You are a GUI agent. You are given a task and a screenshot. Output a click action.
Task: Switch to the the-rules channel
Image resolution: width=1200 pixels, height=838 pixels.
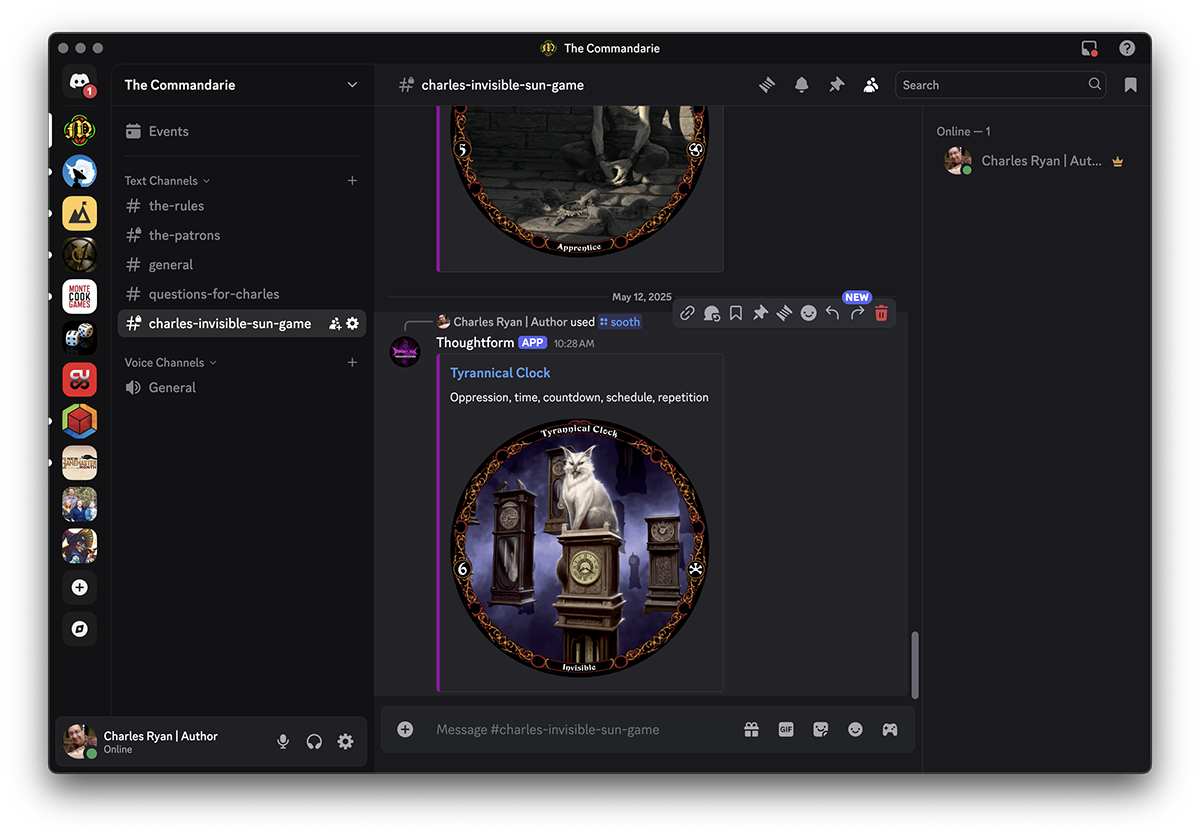click(x=242, y=206)
